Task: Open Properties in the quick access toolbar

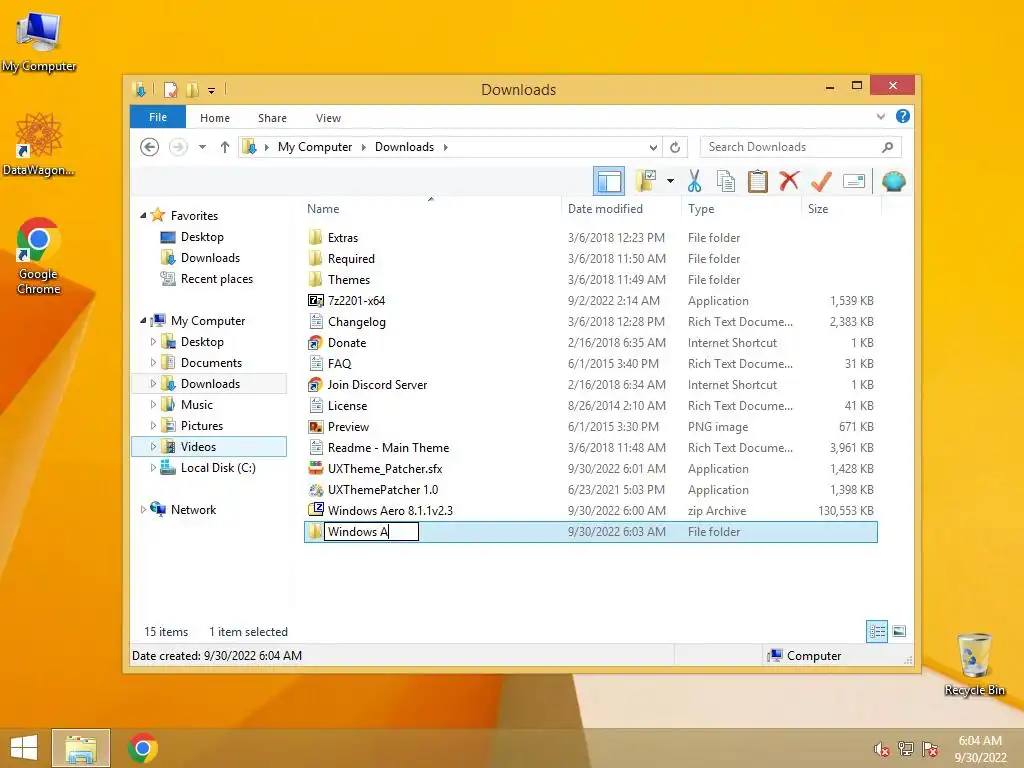Action: coord(170,89)
